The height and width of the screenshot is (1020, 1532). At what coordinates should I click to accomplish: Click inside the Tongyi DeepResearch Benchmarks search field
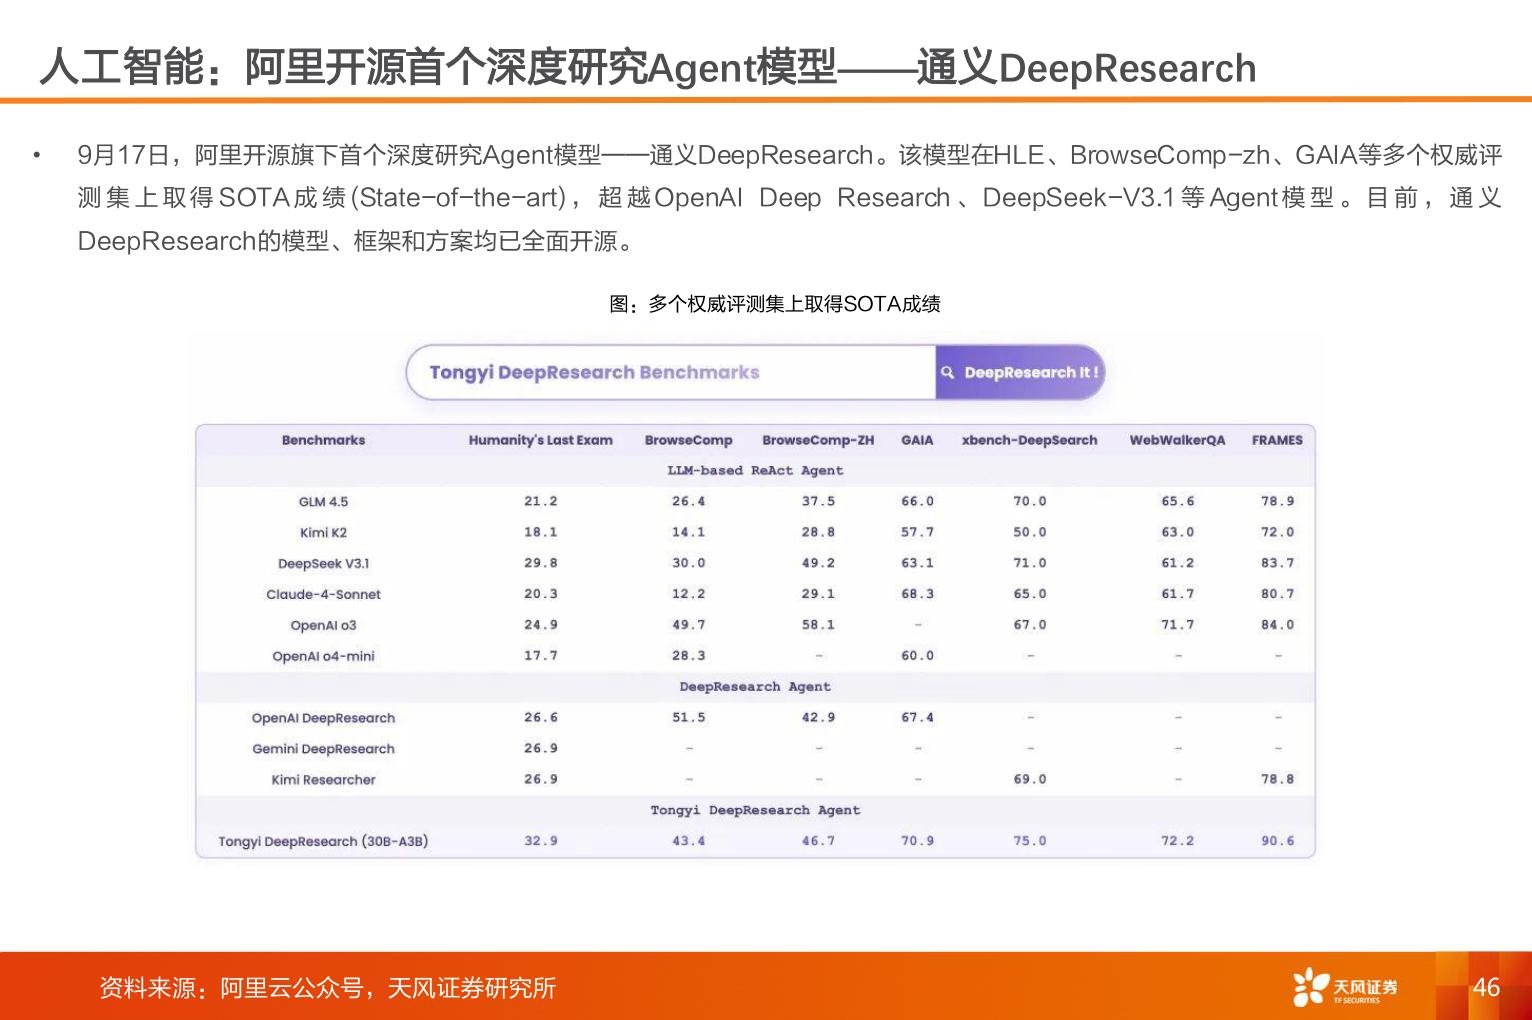coord(670,372)
